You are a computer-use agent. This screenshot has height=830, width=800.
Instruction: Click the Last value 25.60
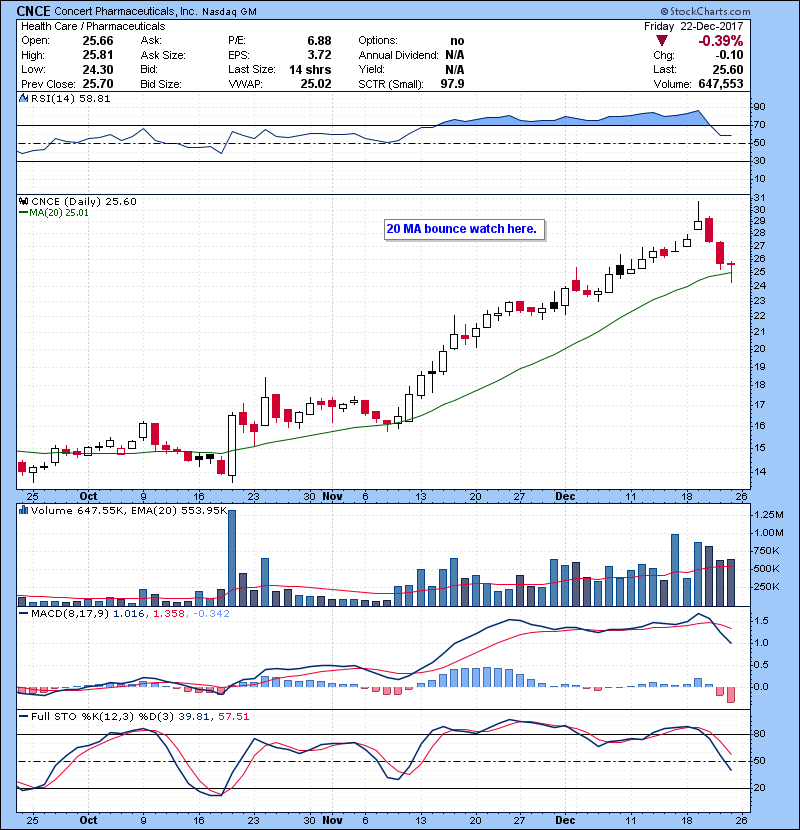coord(728,69)
